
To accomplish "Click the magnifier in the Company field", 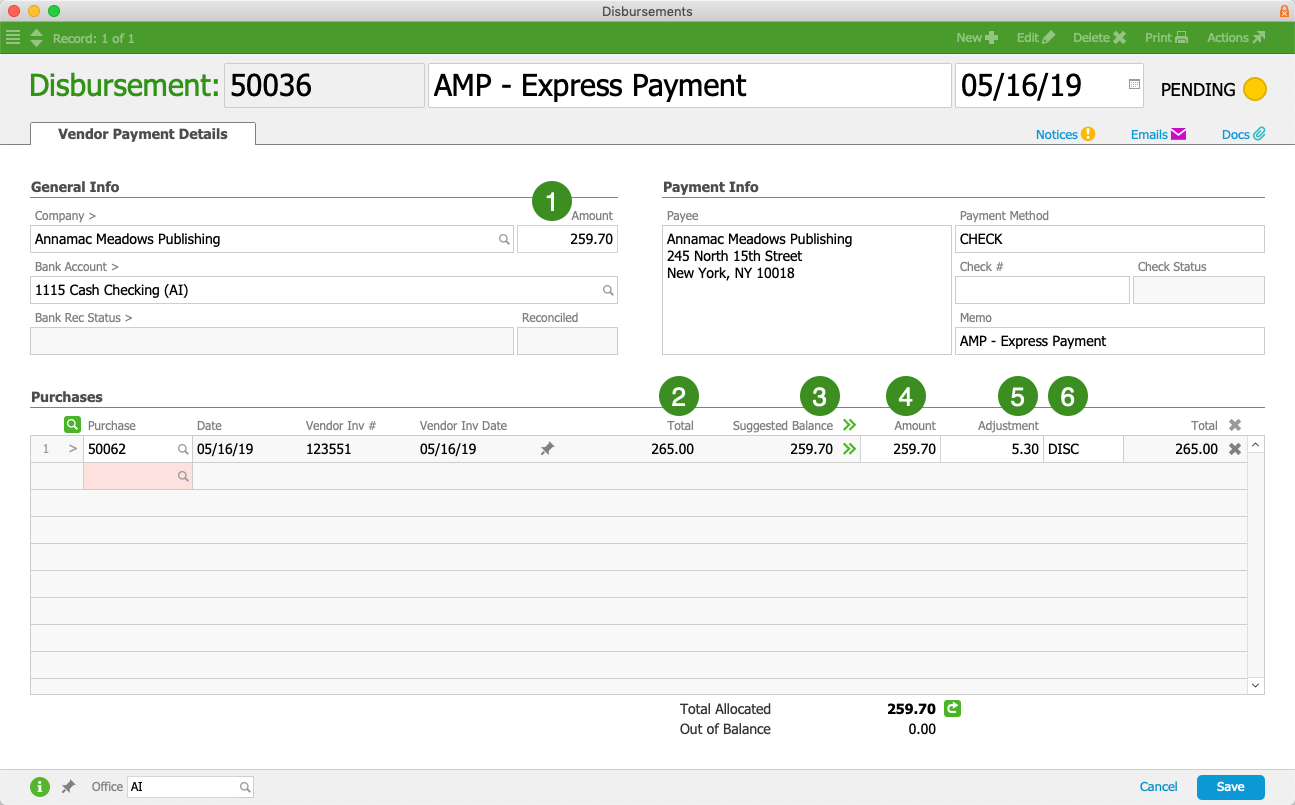I will (505, 240).
